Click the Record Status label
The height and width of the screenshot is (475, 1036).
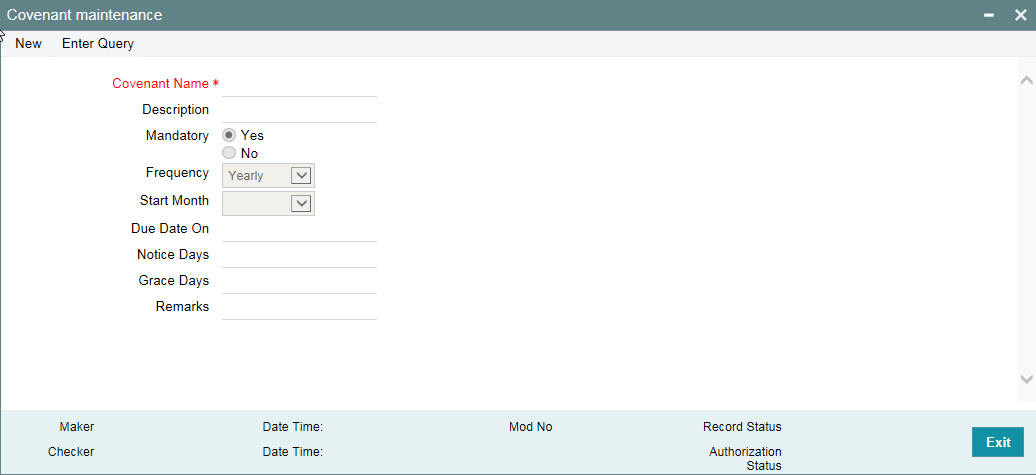[742, 427]
